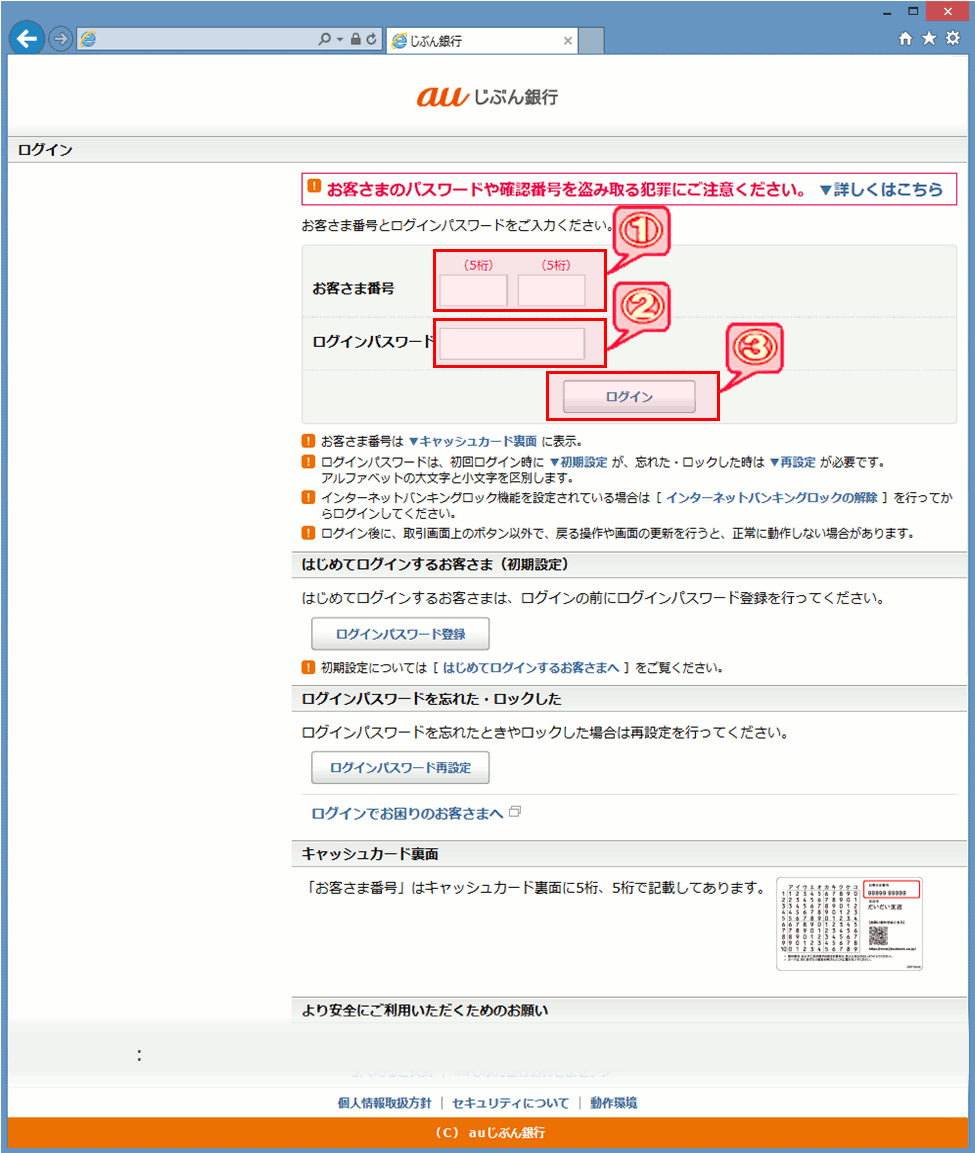Open インターネットバンキングロックの解除 link
The image size is (975, 1153).
(771, 498)
